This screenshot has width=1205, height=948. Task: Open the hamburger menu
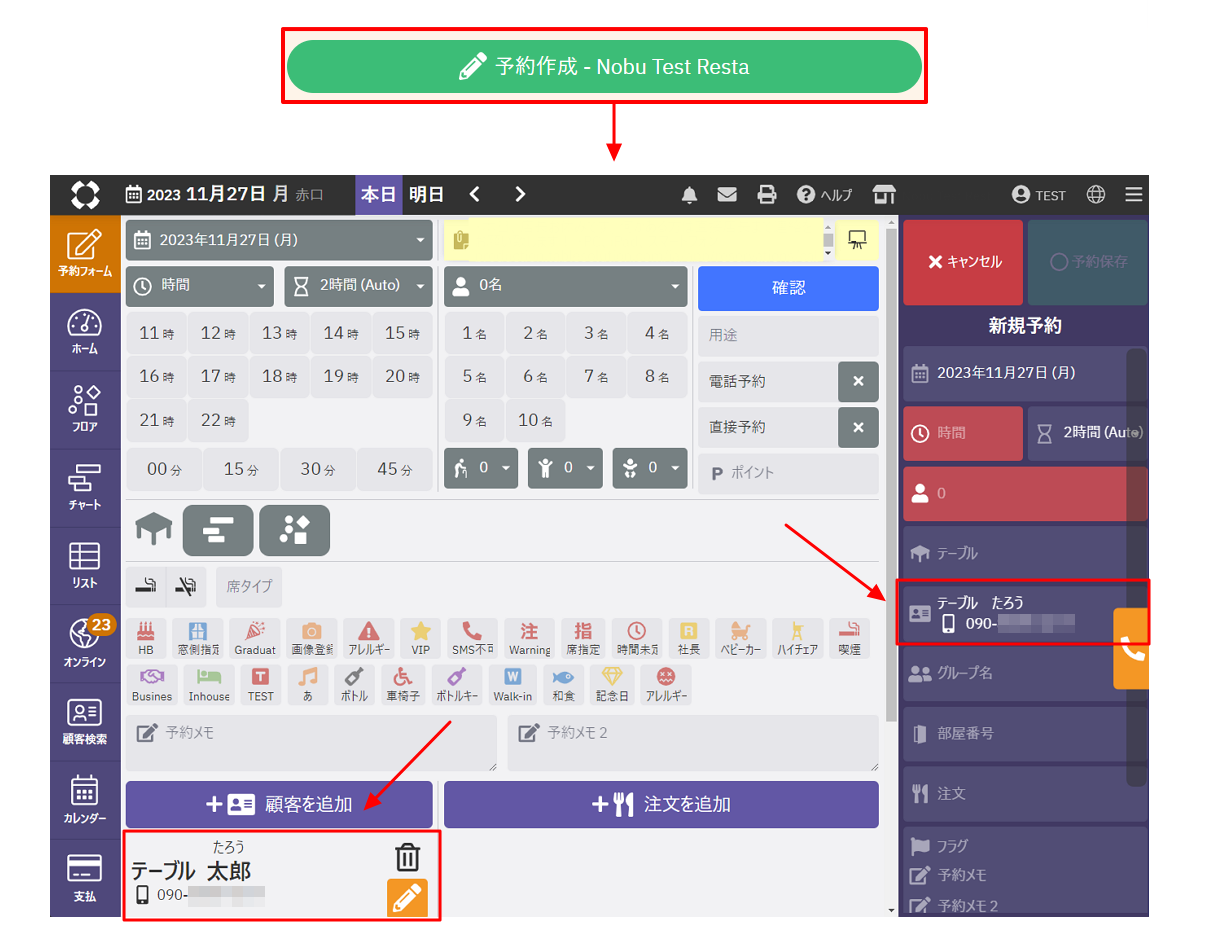[x=1133, y=195]
